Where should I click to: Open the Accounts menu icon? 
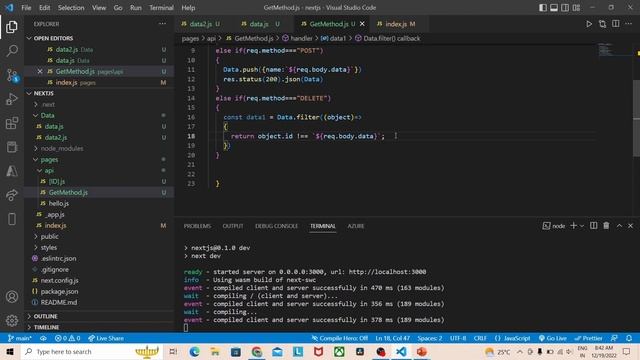pos(12,297)
